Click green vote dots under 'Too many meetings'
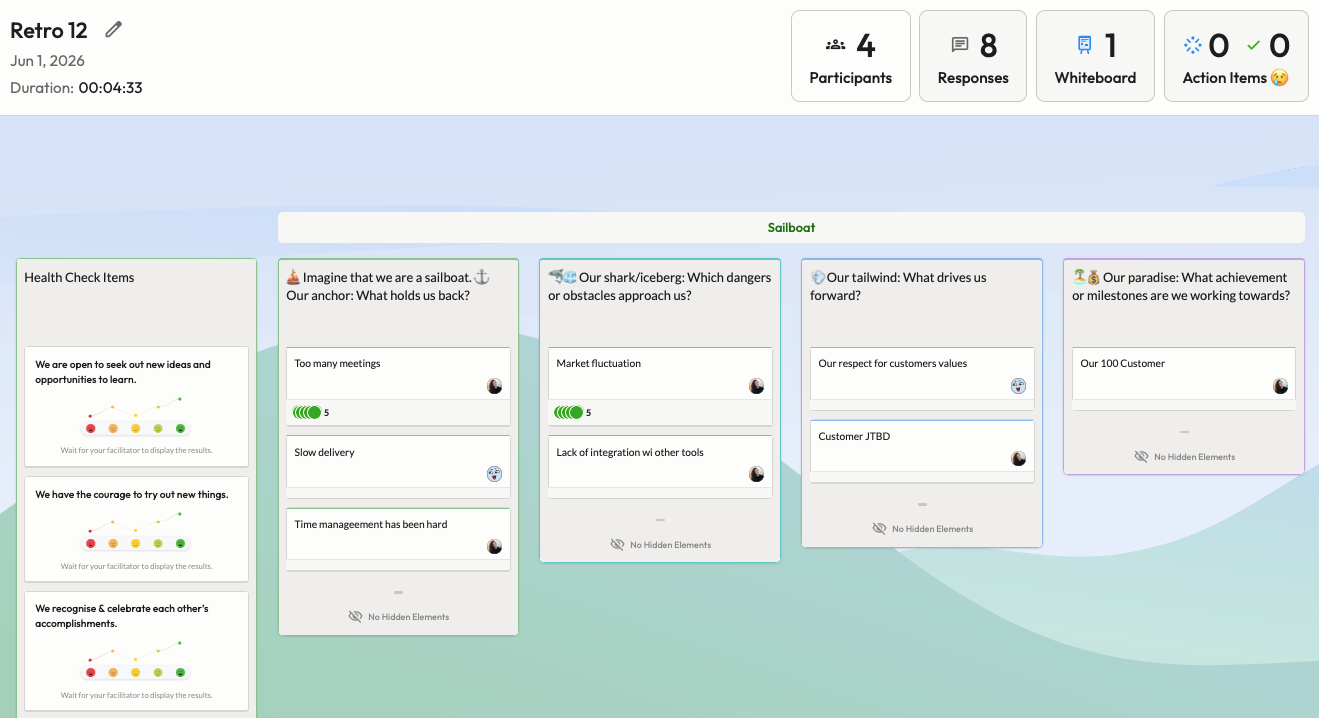Screen dimensions: 1319x718 pyautogui.click(x=307, y=412)
